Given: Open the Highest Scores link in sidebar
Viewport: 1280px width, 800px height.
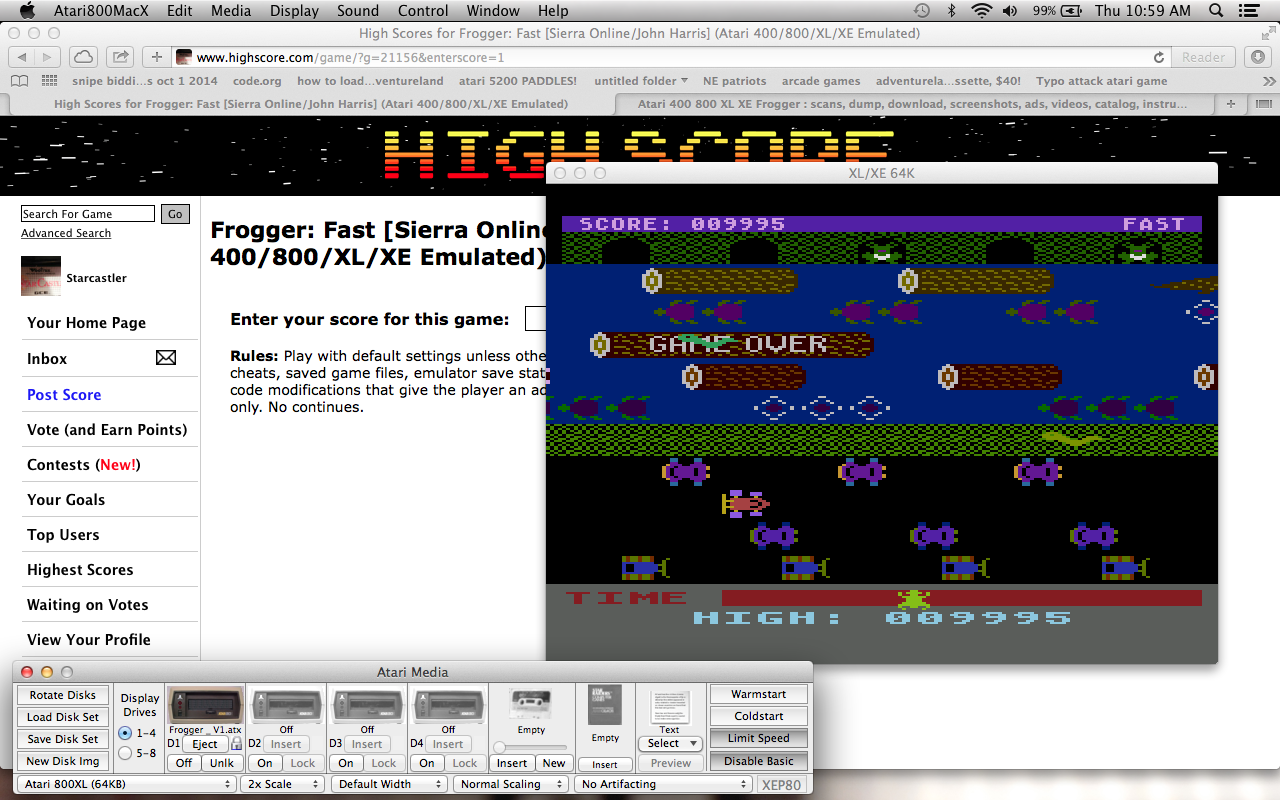Looking at the screenshot, I should tap(80, 570).
